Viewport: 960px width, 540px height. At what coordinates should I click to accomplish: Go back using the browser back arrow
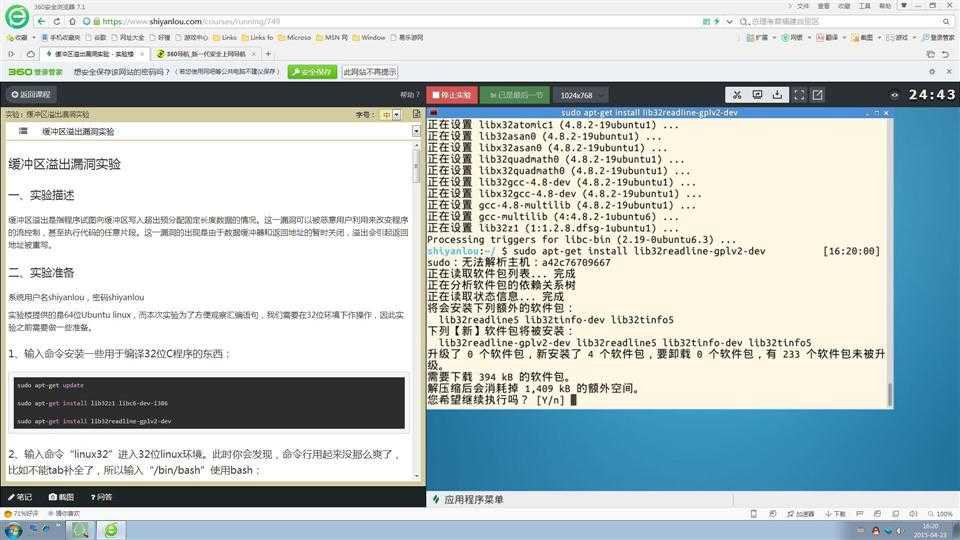pos(41,21)
